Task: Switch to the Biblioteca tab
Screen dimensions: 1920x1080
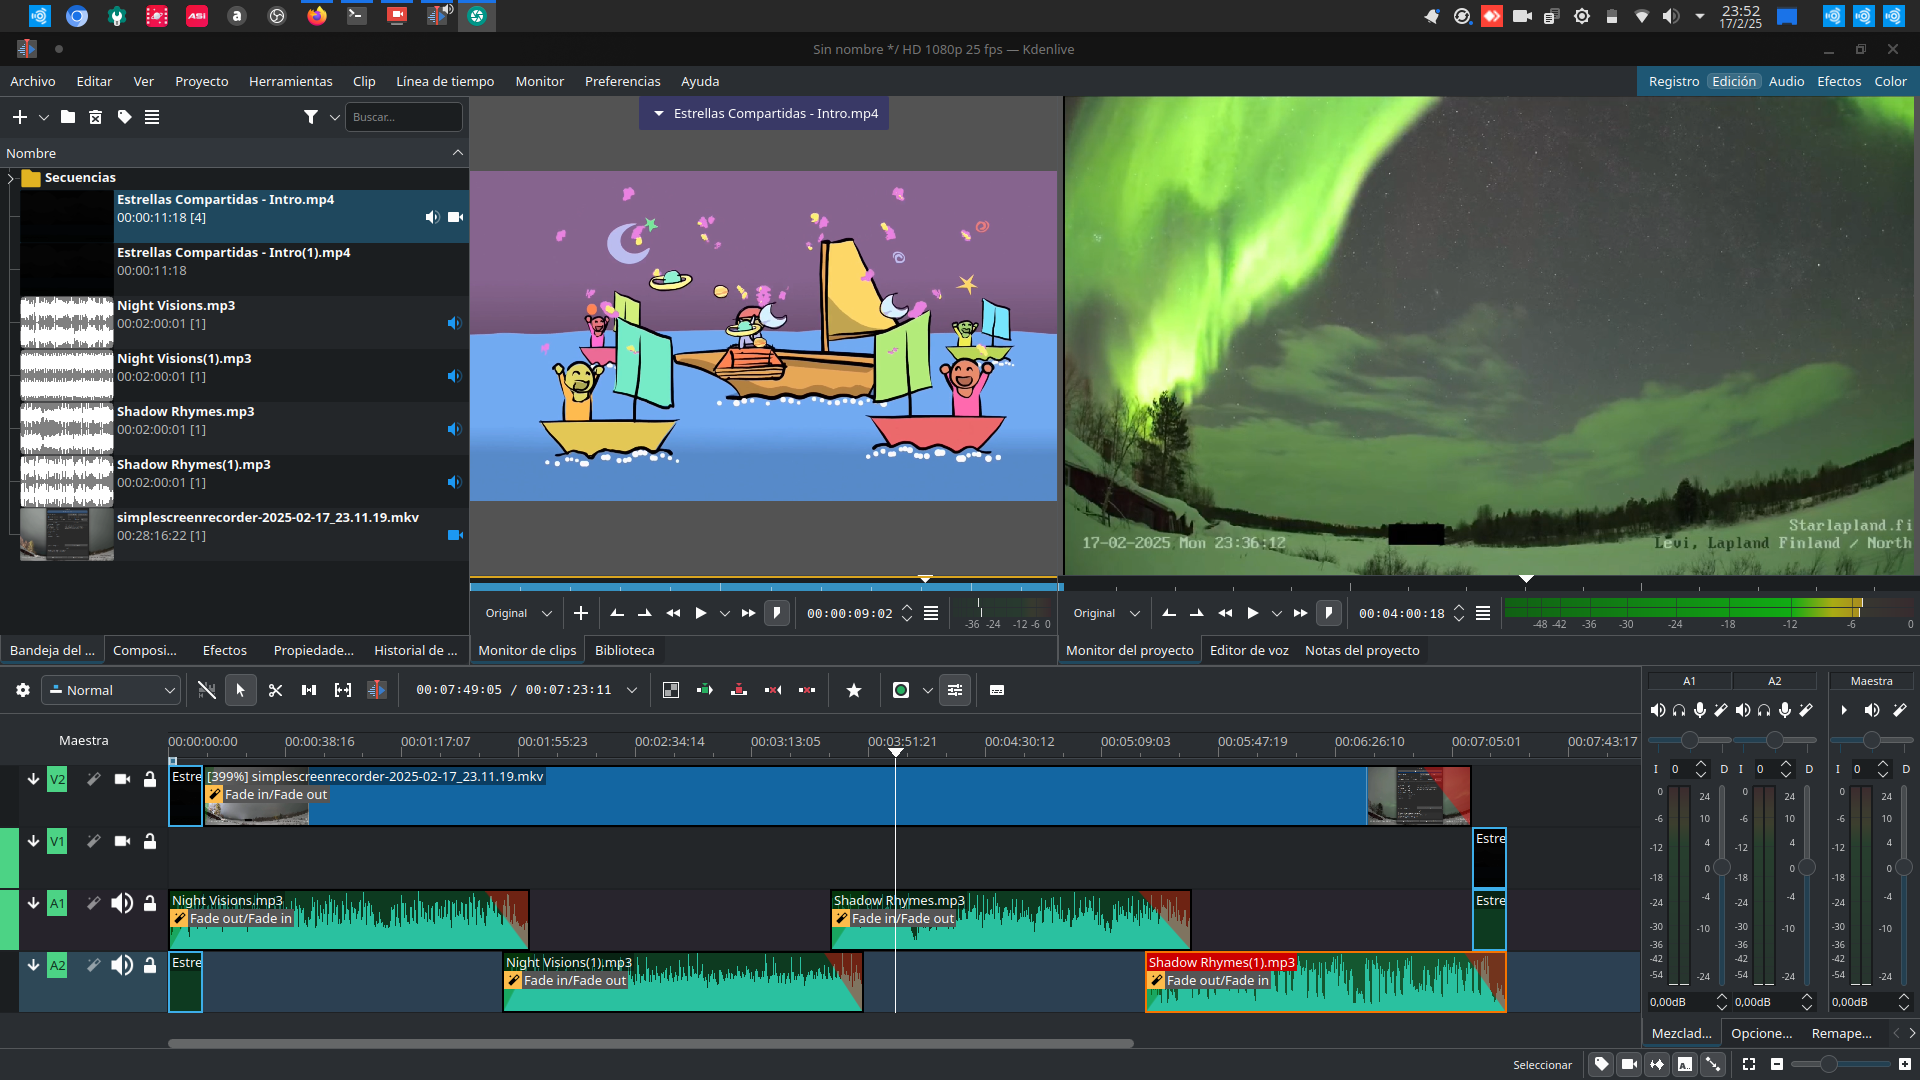Action: (624, 650)
